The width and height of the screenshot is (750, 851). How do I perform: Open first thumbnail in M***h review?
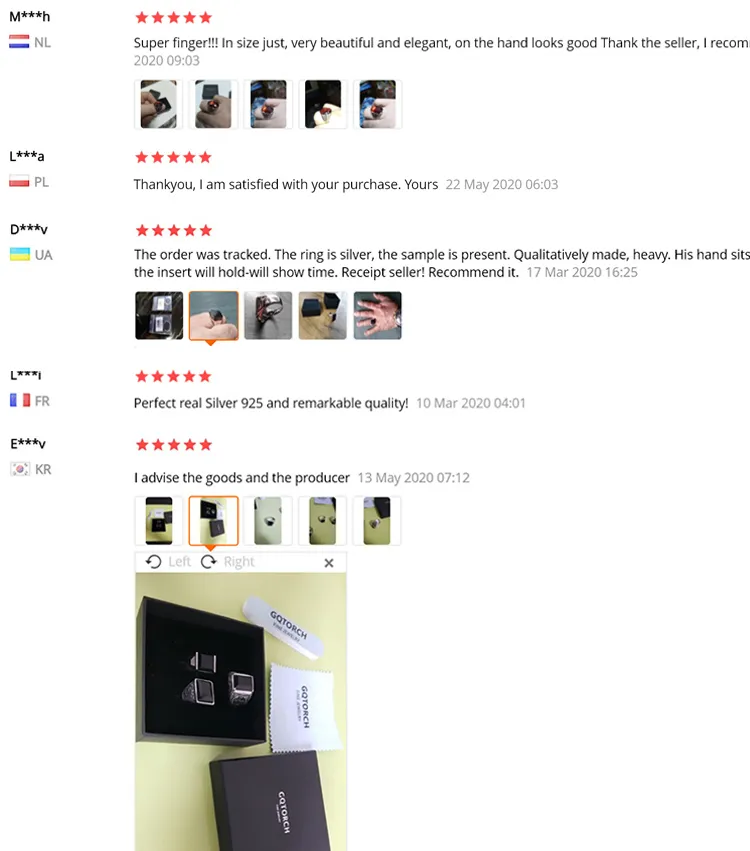[158, 104]
